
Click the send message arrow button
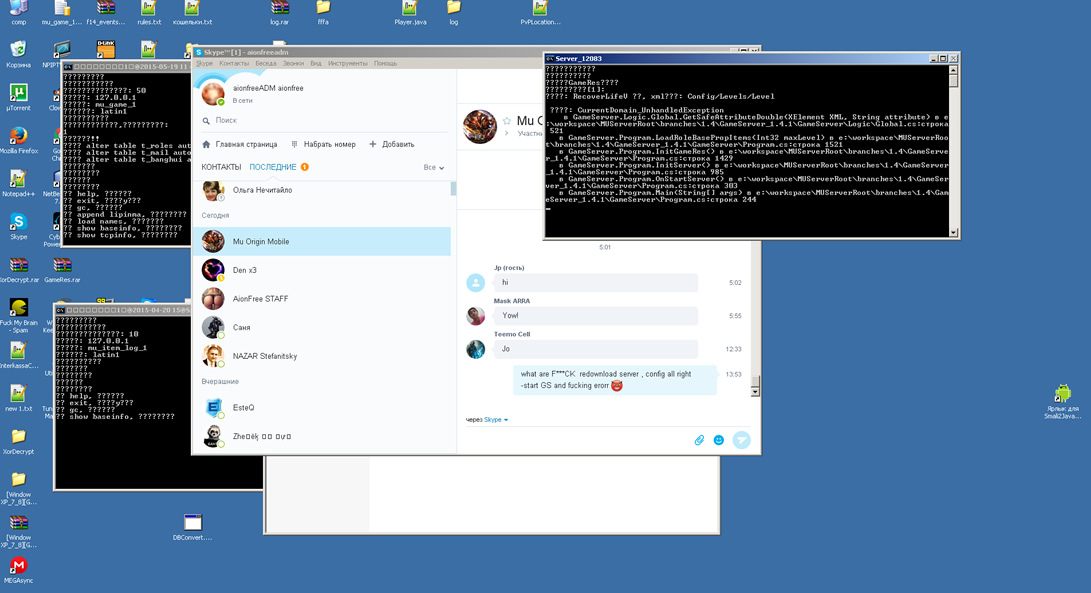coord(741,439)
